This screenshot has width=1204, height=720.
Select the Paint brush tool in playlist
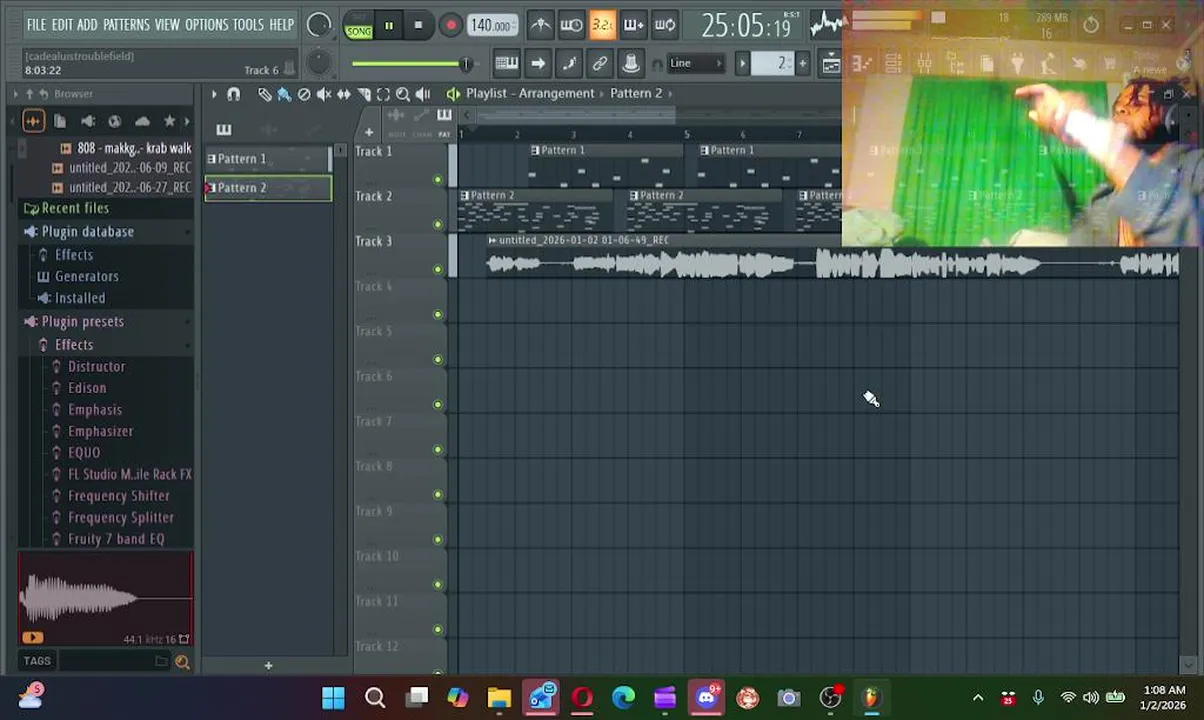tap(284, 94)
